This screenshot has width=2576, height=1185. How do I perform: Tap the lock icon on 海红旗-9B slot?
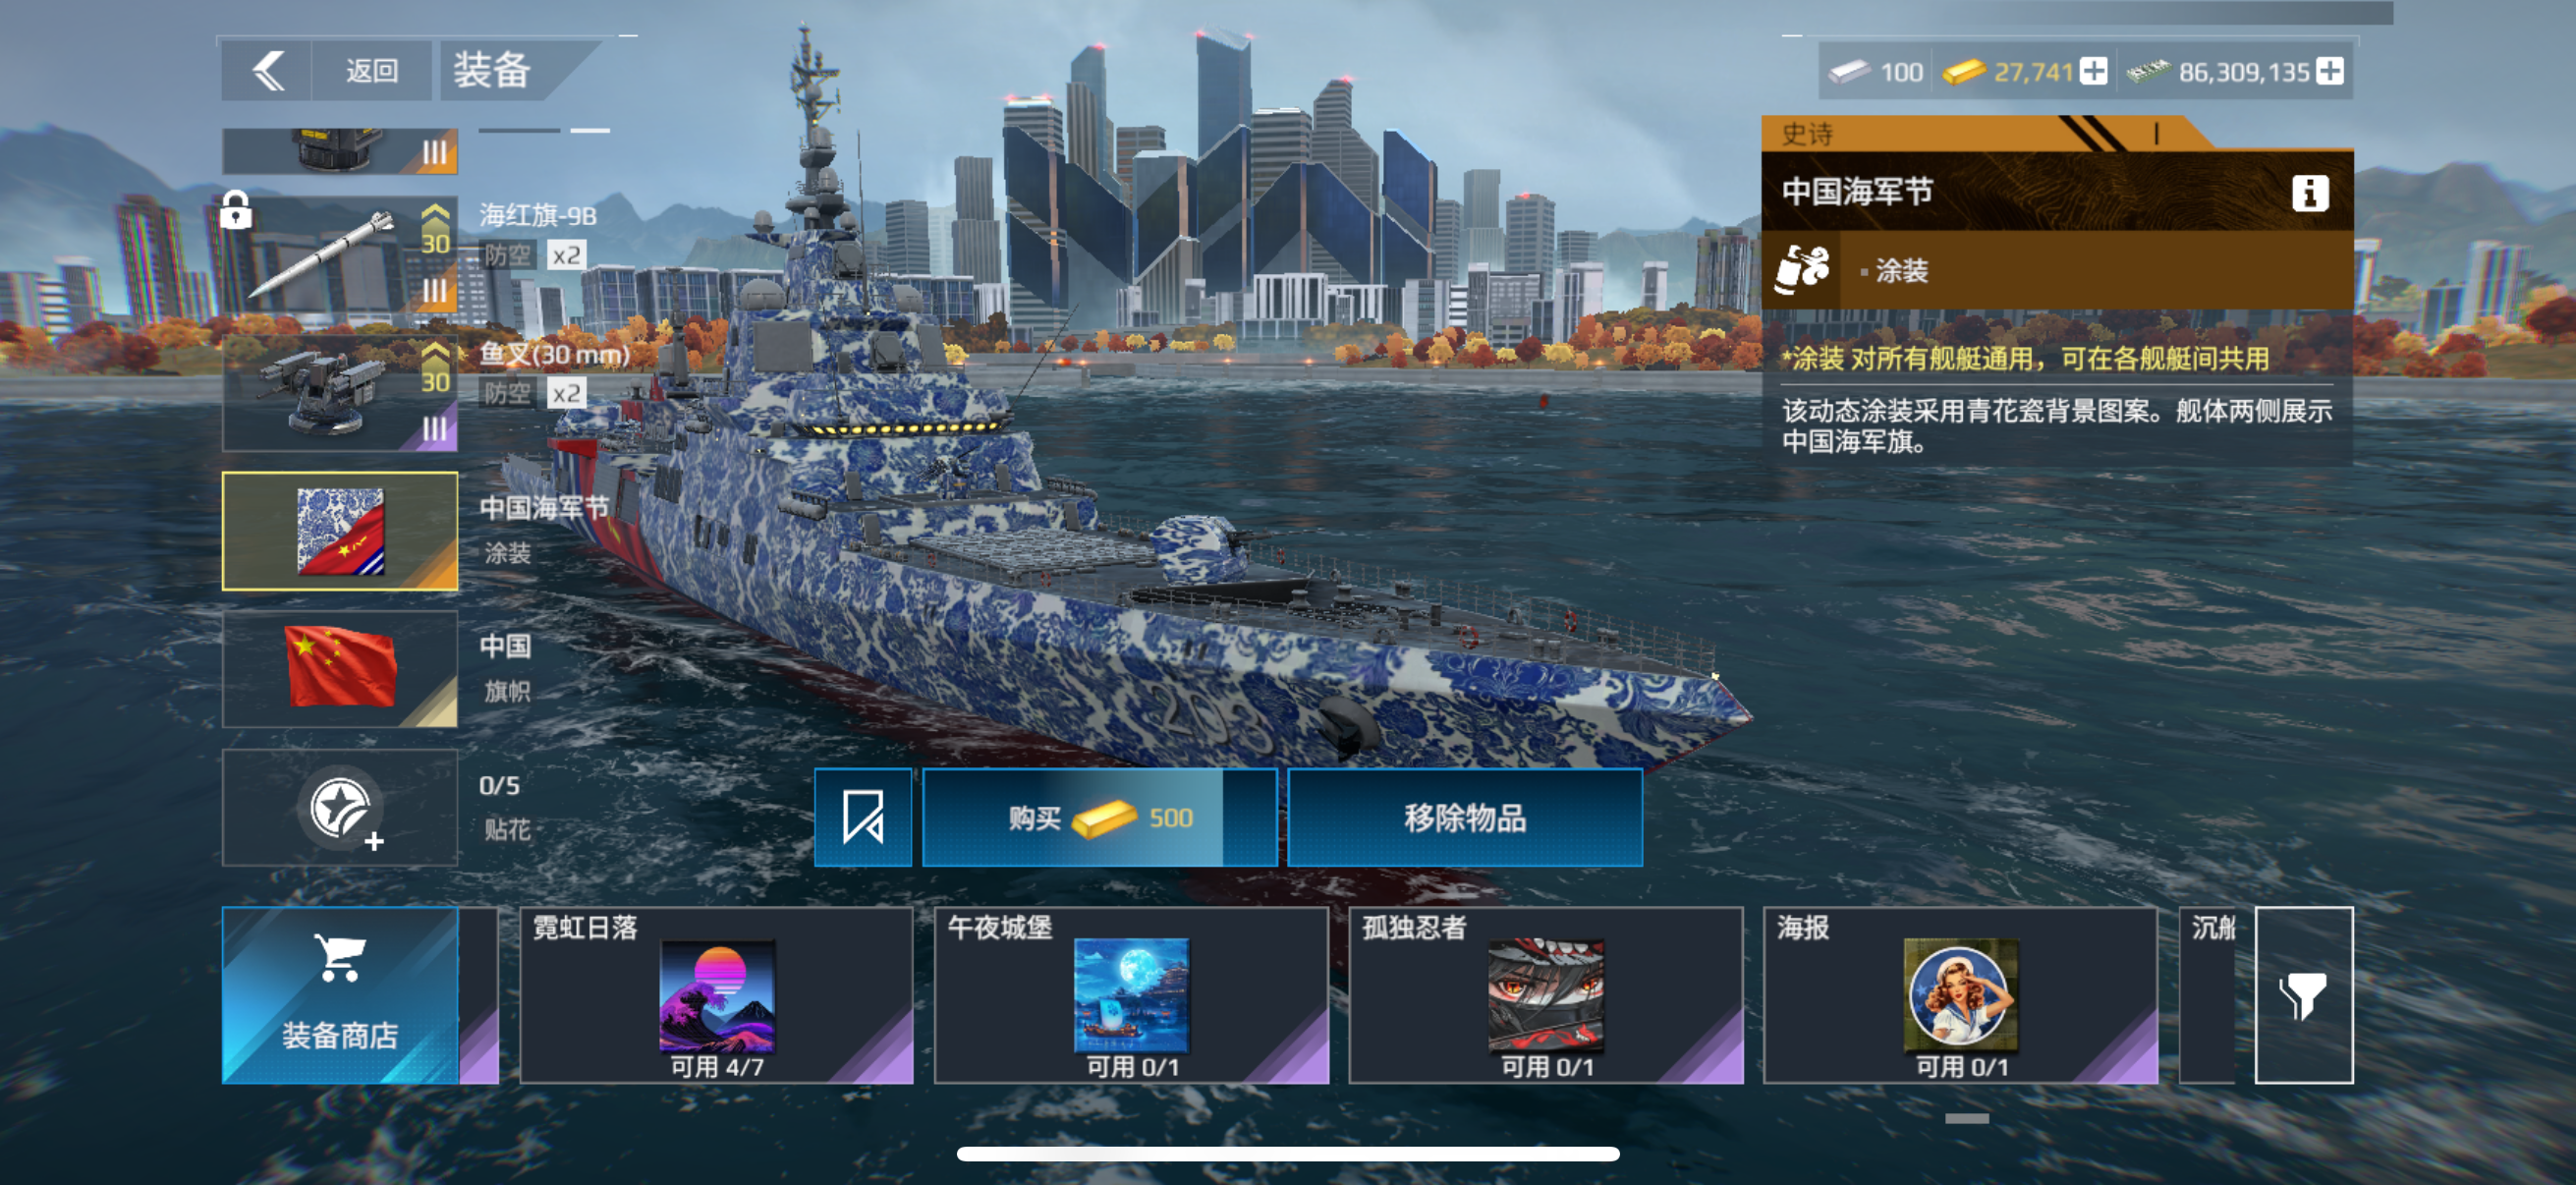(x=236, y=210)
